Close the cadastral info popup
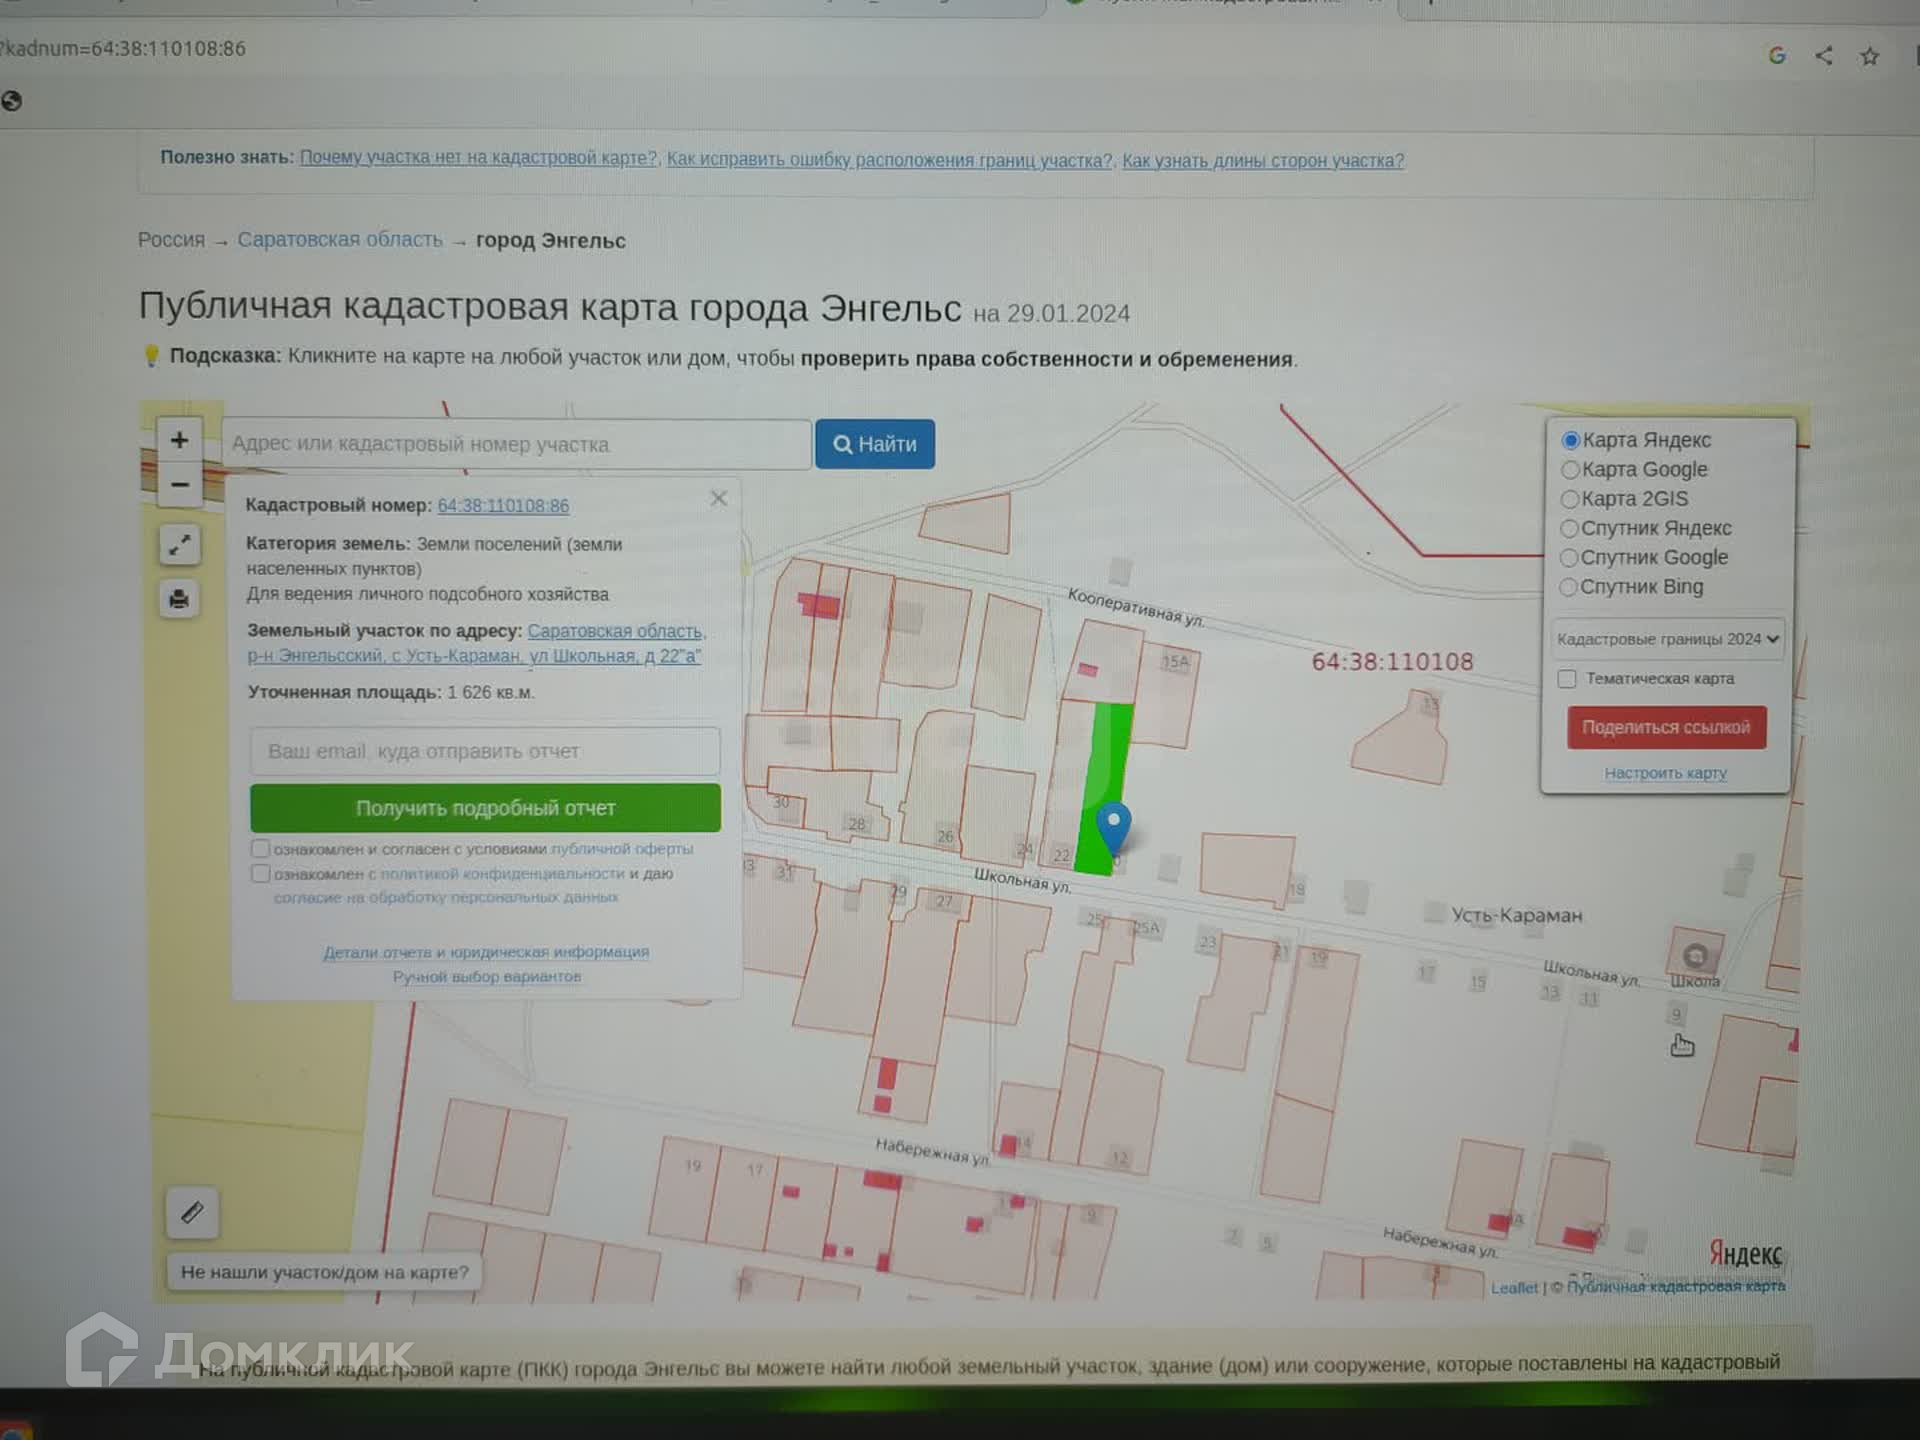Viewport: 1920px width, 1440px height. point(718,498)
